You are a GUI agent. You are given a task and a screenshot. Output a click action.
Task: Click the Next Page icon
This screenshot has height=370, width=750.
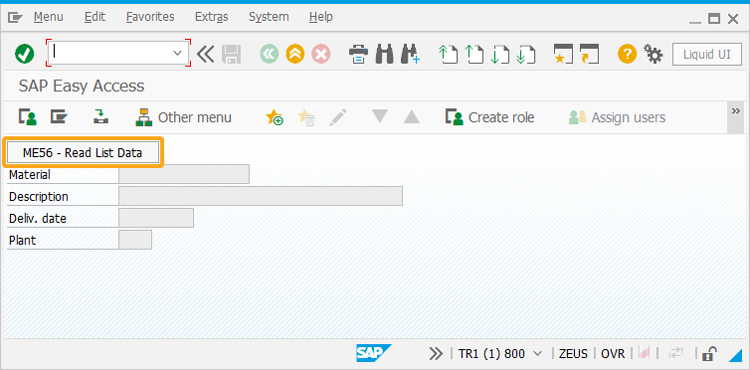pos(500,54)
